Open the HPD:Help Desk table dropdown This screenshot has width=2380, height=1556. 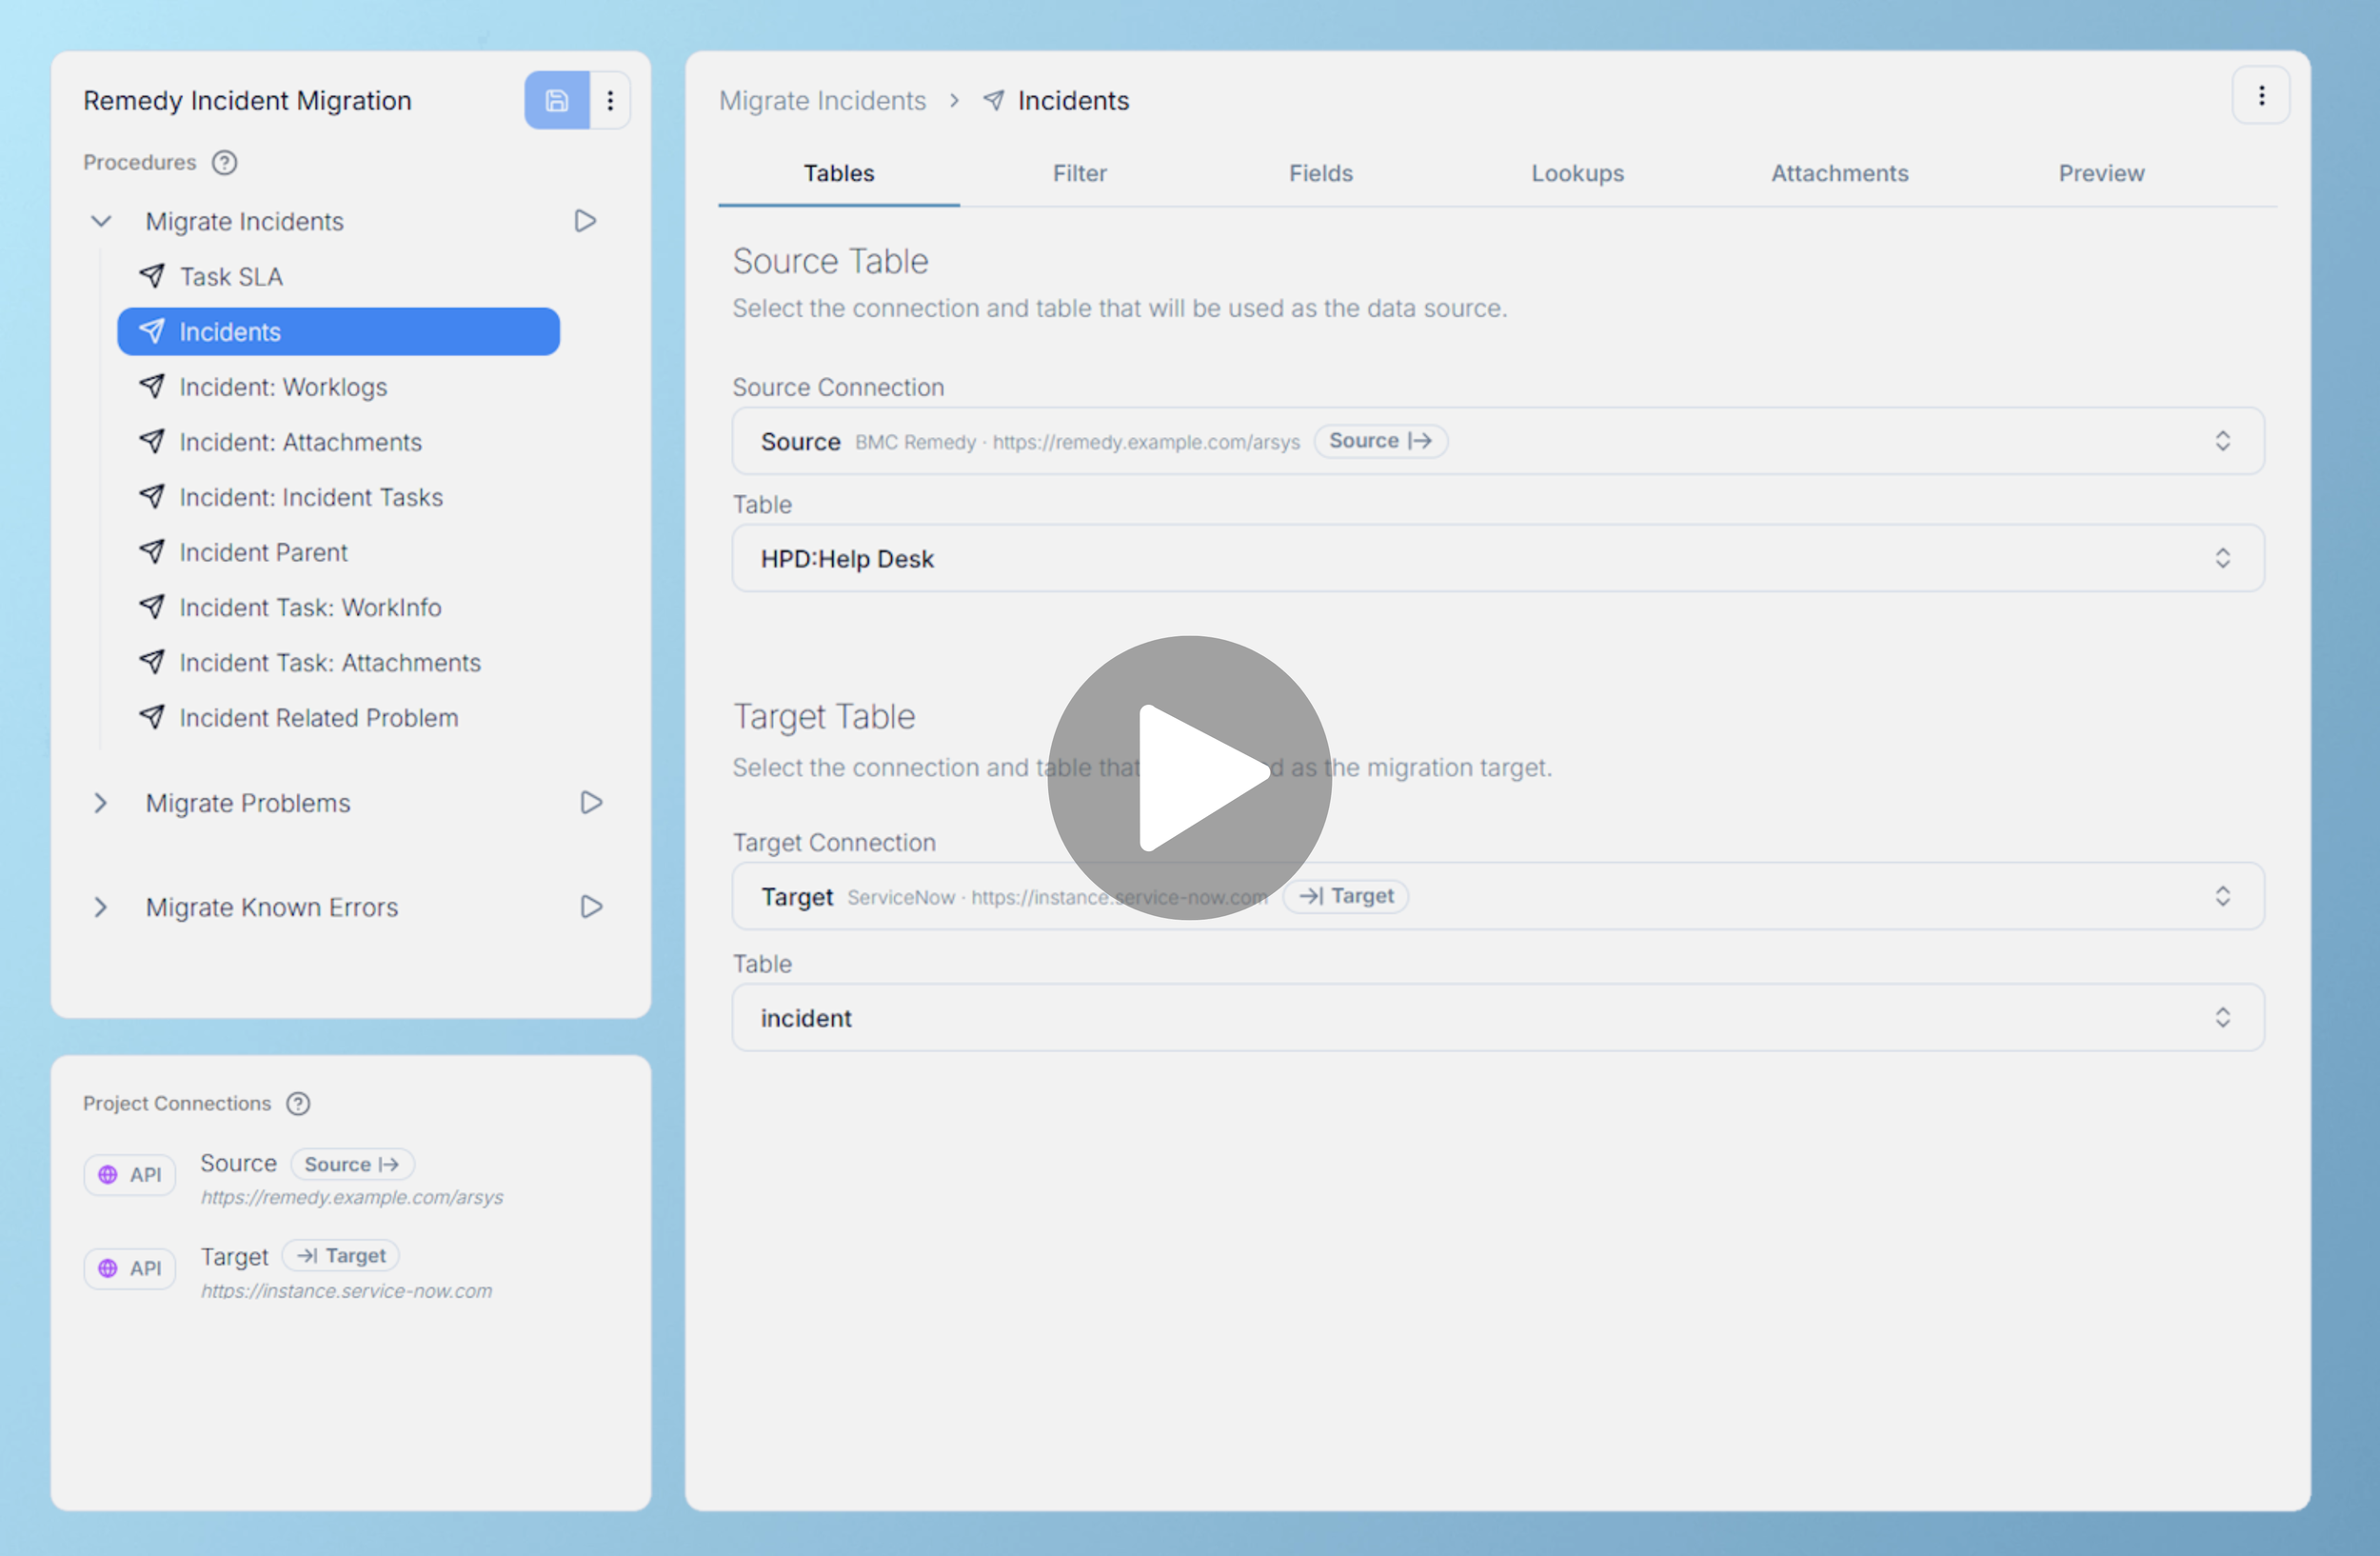1498,558
